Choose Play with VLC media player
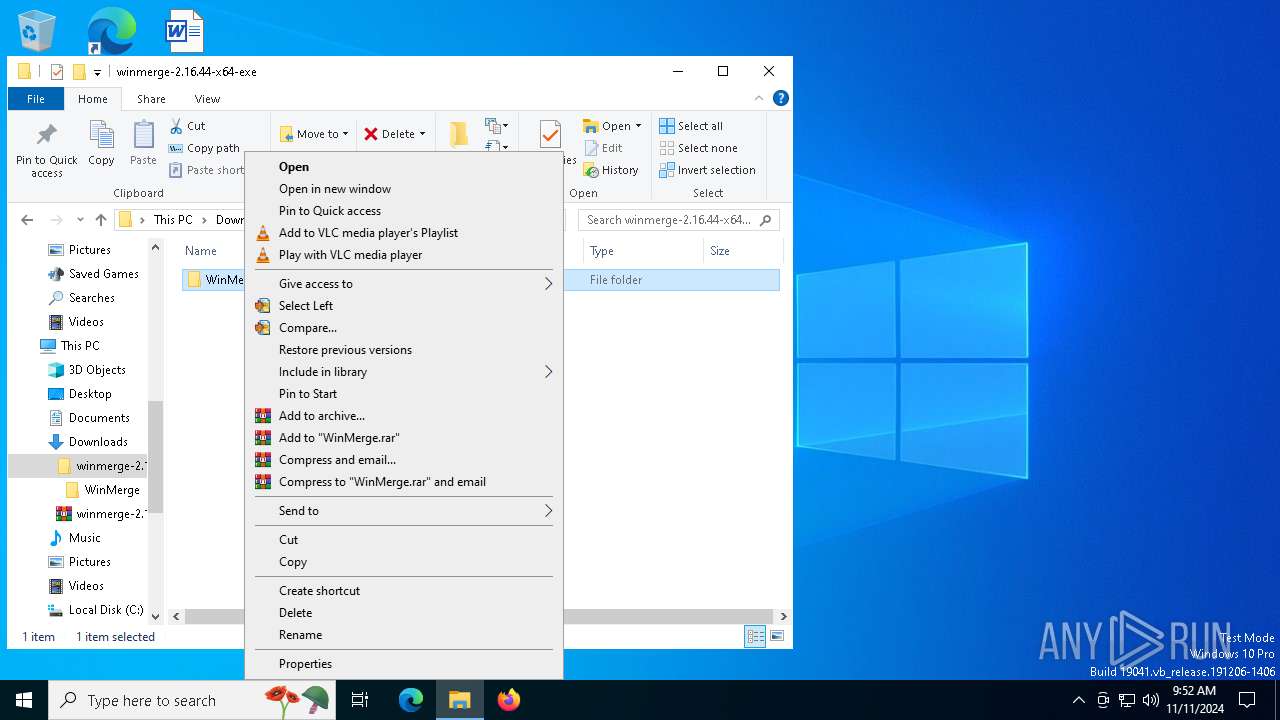The height and width of the screenshot is (720, 1280). click(x=403, y=255)
